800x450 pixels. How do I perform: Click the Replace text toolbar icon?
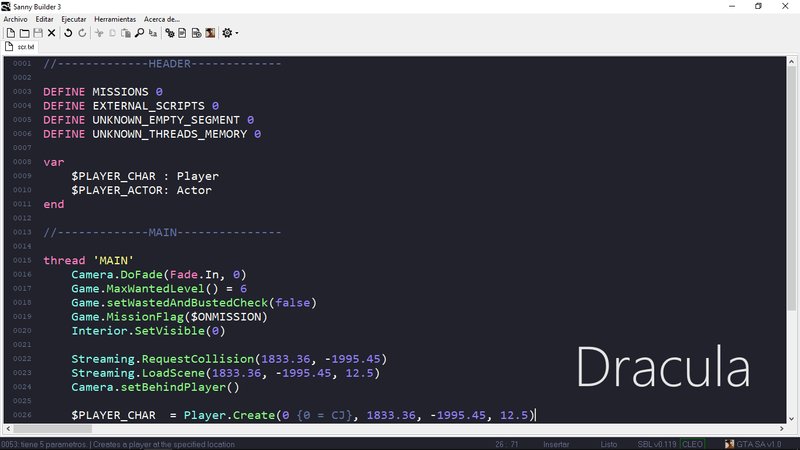152,33
